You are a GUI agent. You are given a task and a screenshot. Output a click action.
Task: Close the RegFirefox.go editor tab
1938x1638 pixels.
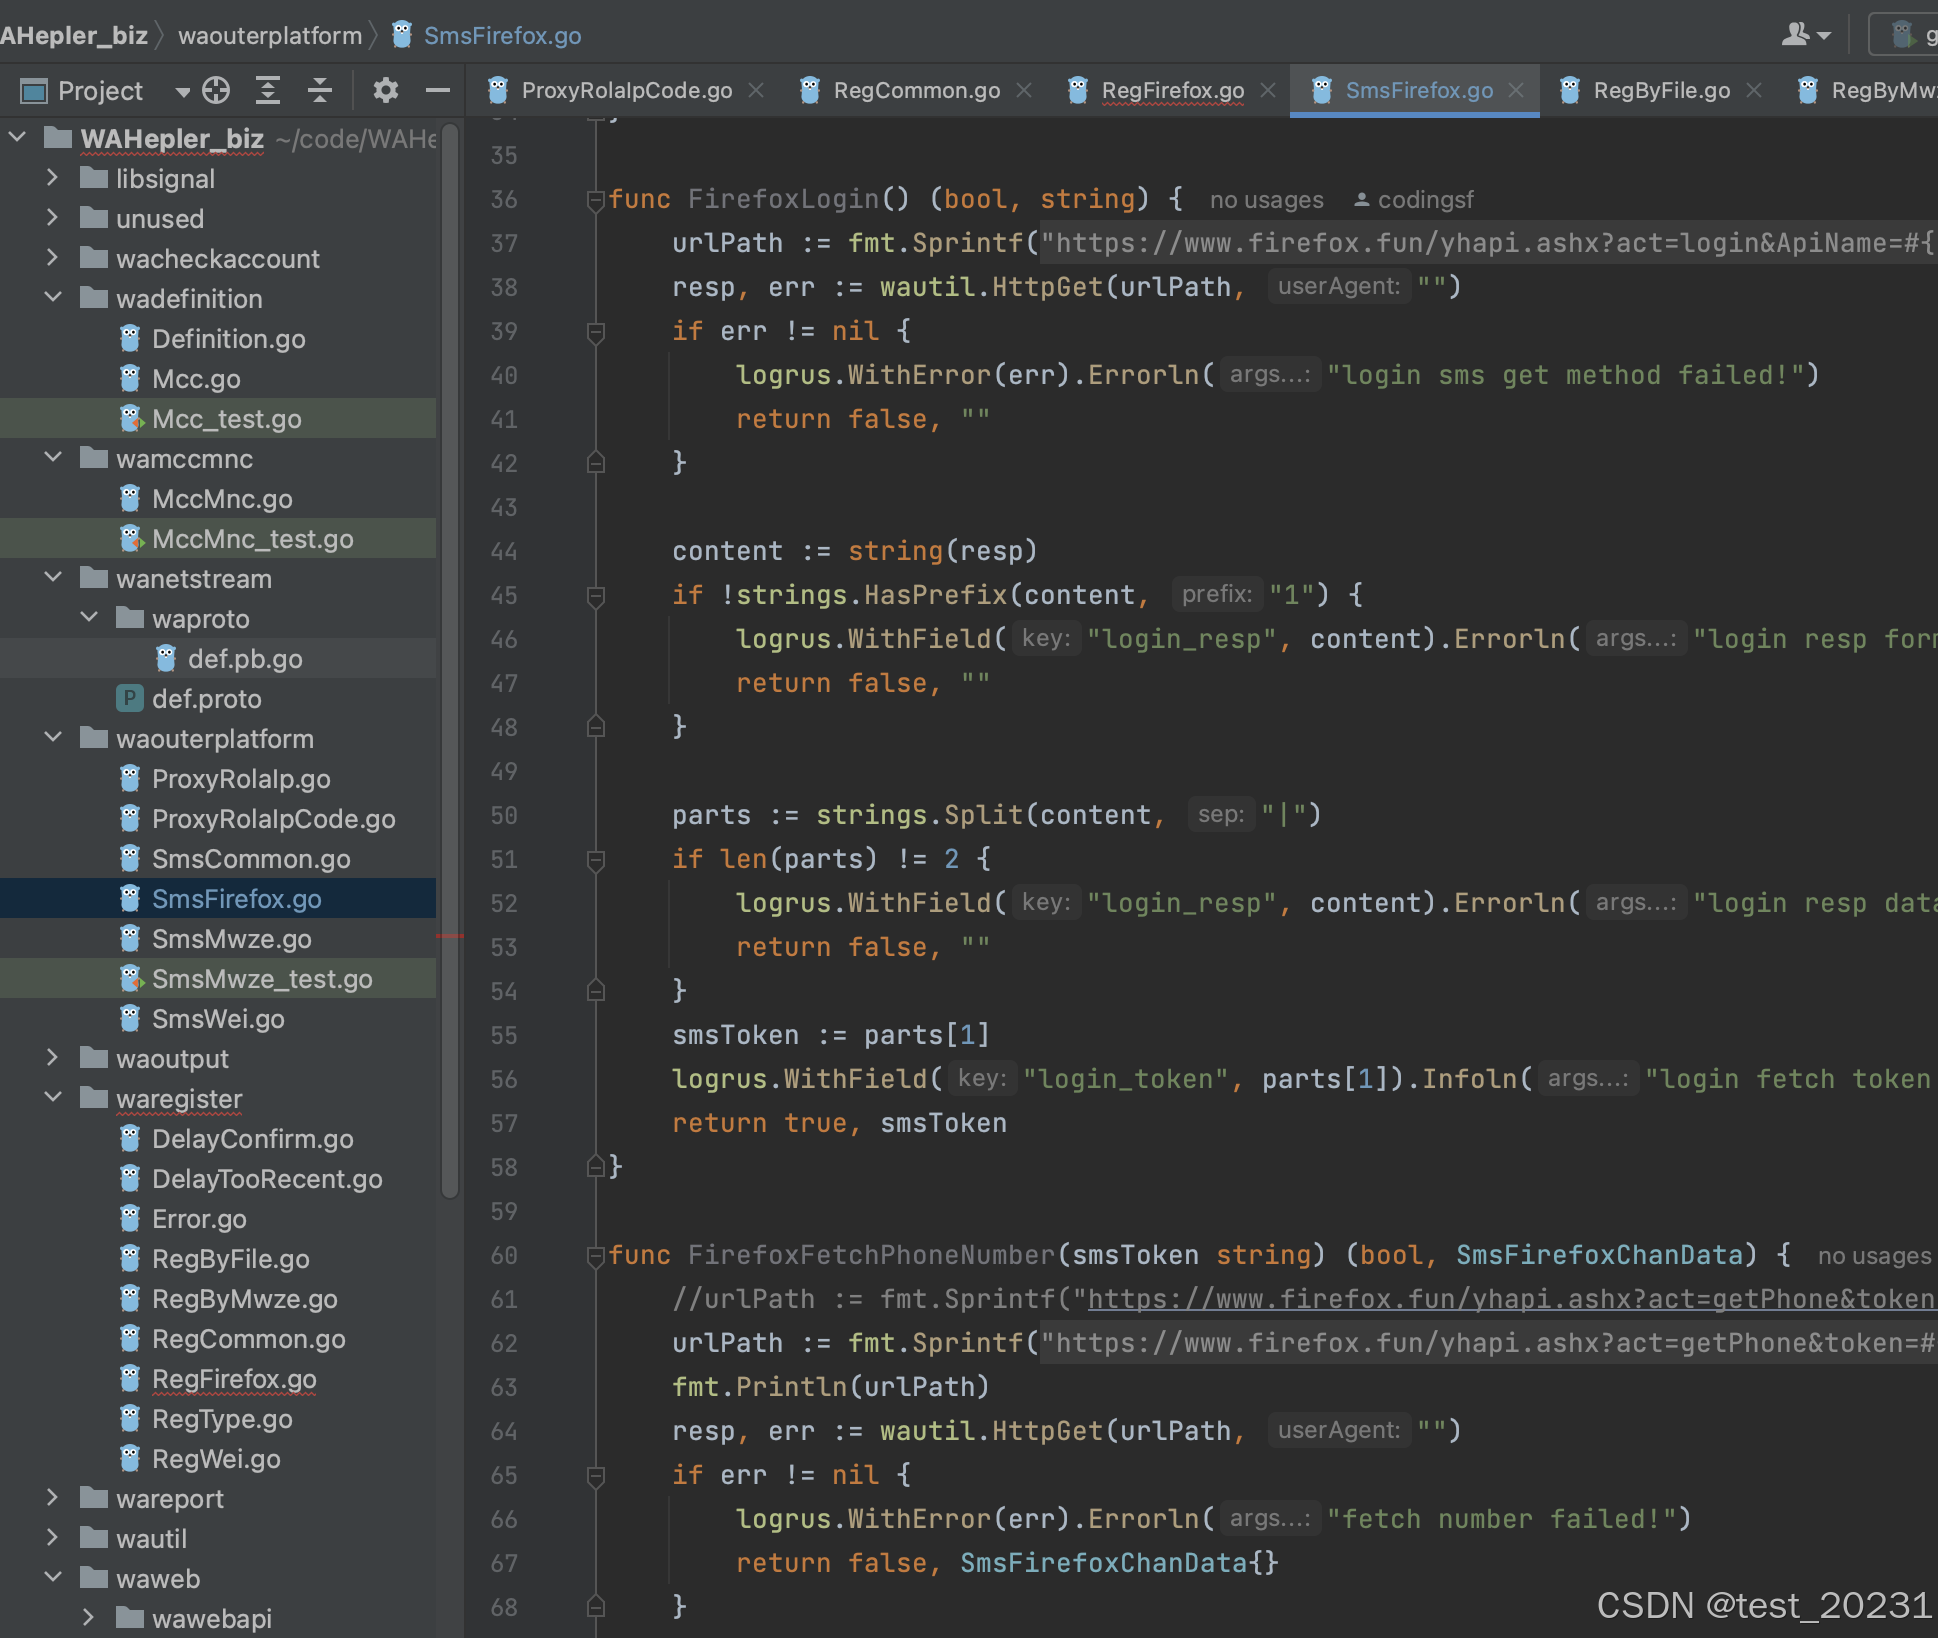click(1268, 90)
